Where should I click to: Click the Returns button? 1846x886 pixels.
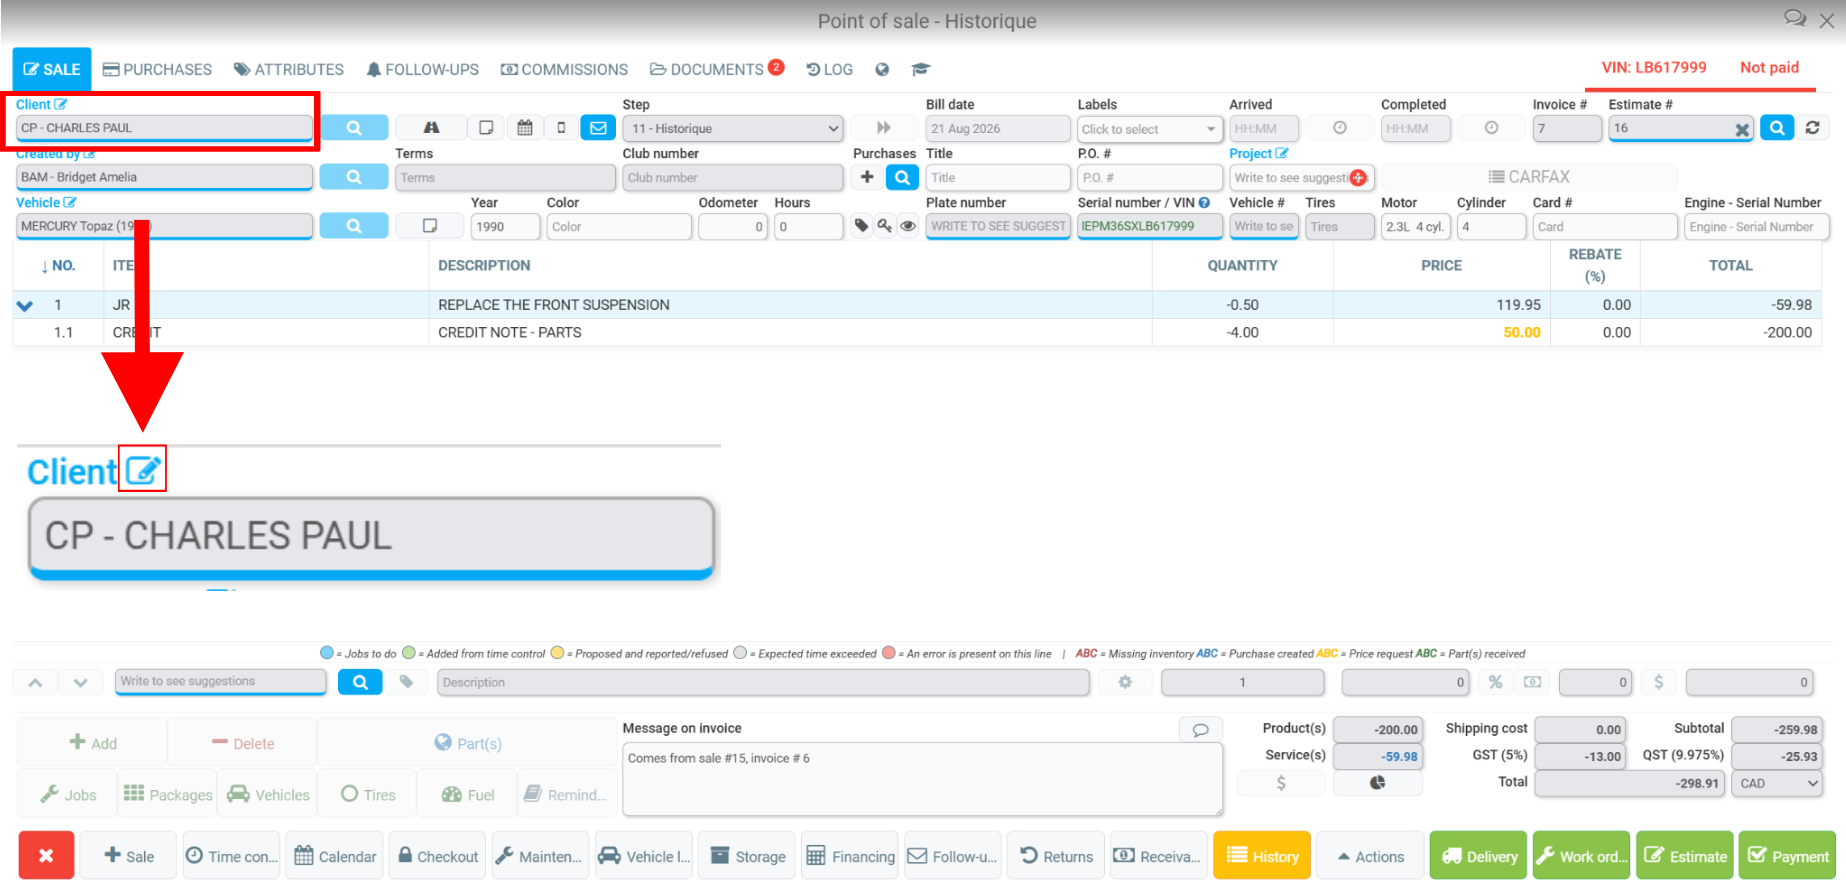pos(1056,856)
